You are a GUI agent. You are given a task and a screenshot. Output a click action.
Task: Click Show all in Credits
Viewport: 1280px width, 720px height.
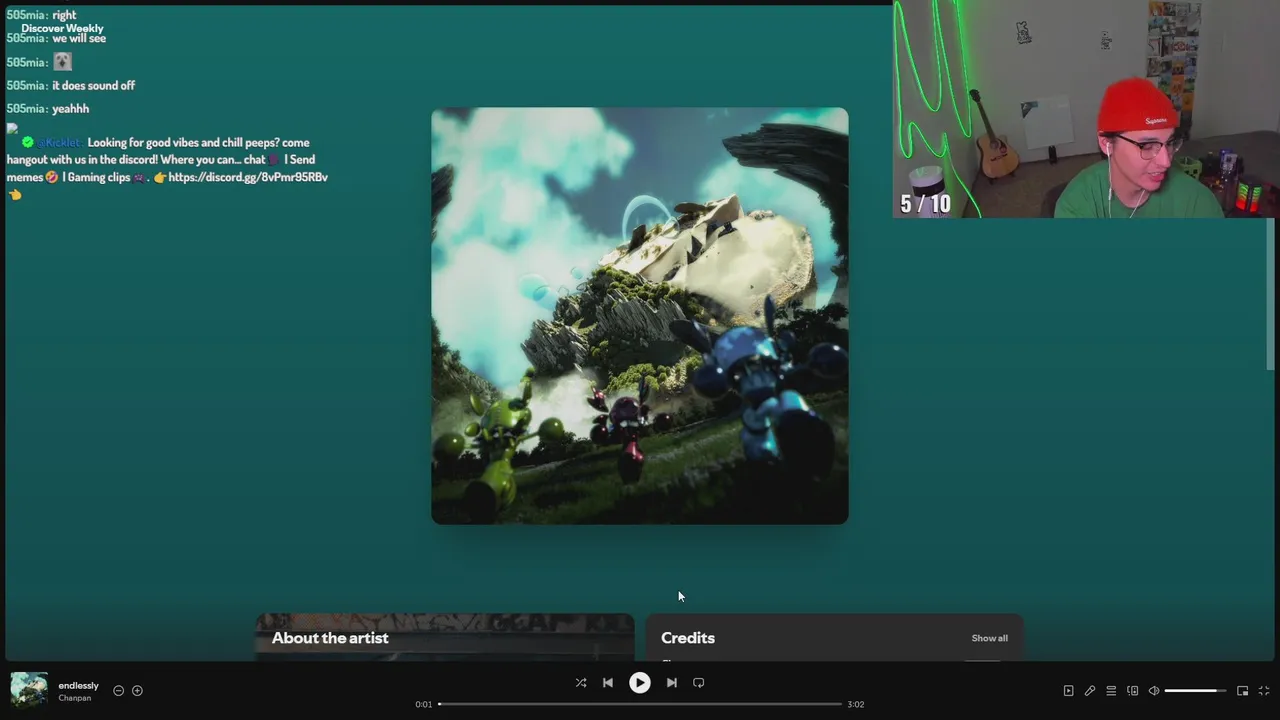989,638
